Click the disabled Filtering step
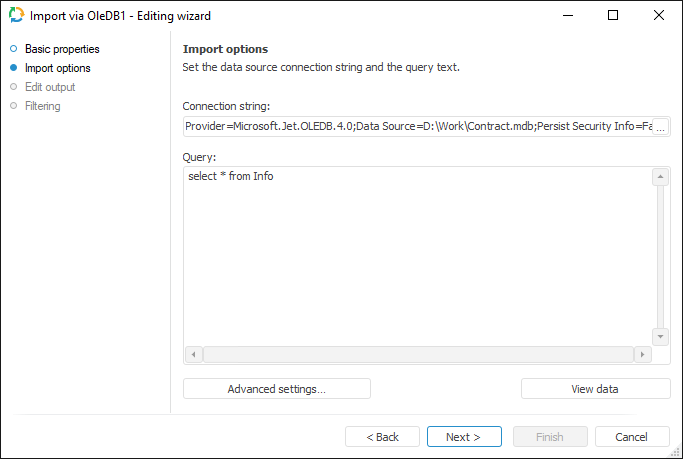 tap(43, 106)
